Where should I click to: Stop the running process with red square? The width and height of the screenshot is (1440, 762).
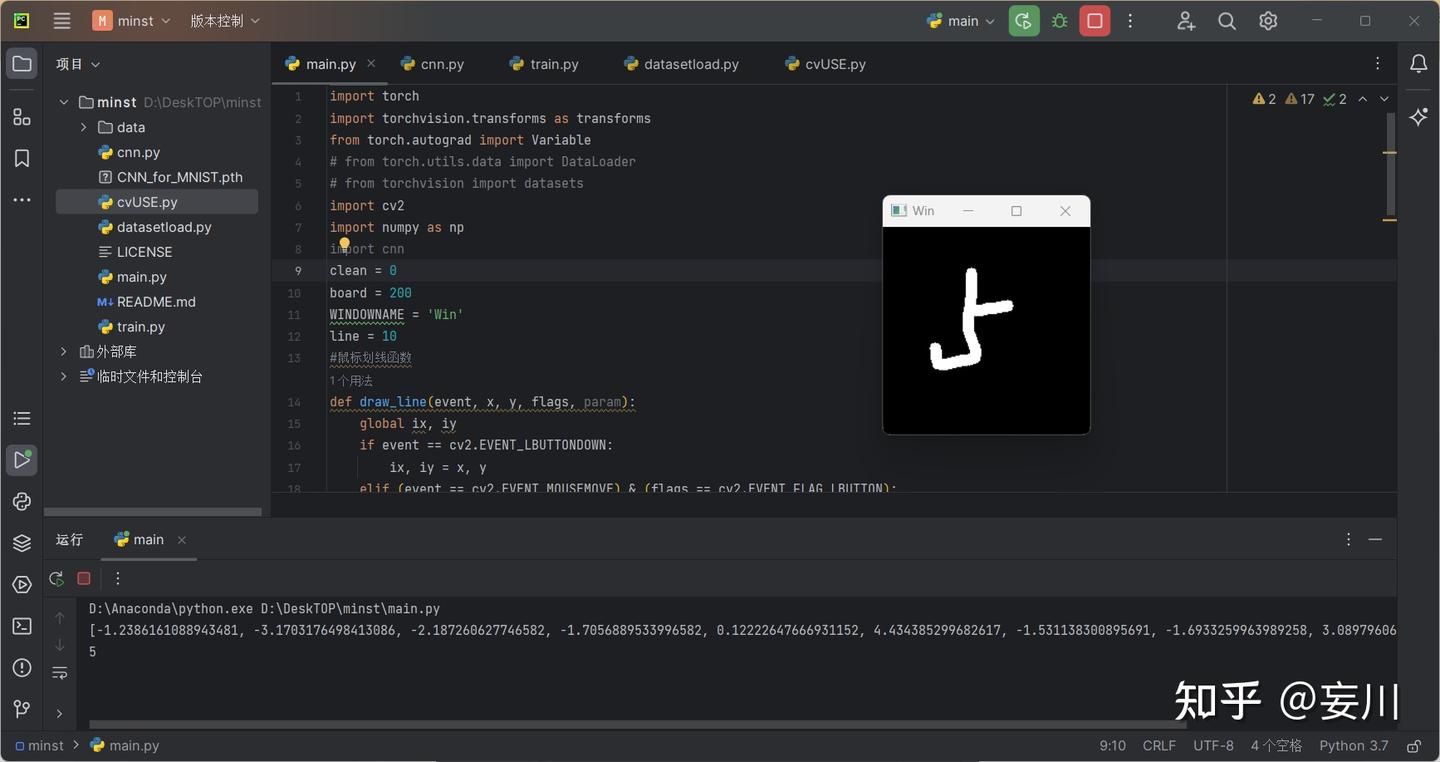(1095, 21)
